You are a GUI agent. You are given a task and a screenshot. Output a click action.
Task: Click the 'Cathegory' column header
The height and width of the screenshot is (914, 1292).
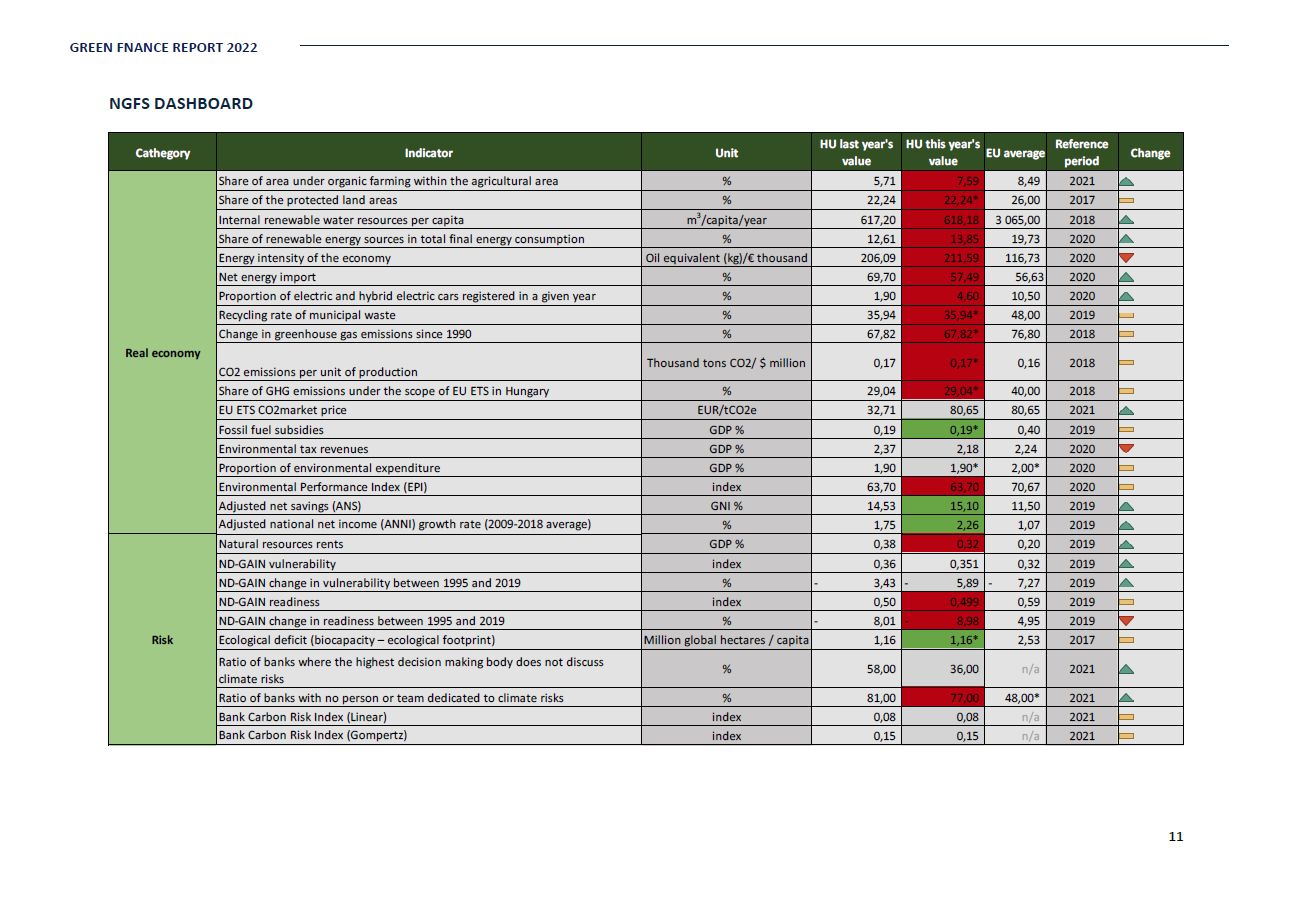point(162,153)
